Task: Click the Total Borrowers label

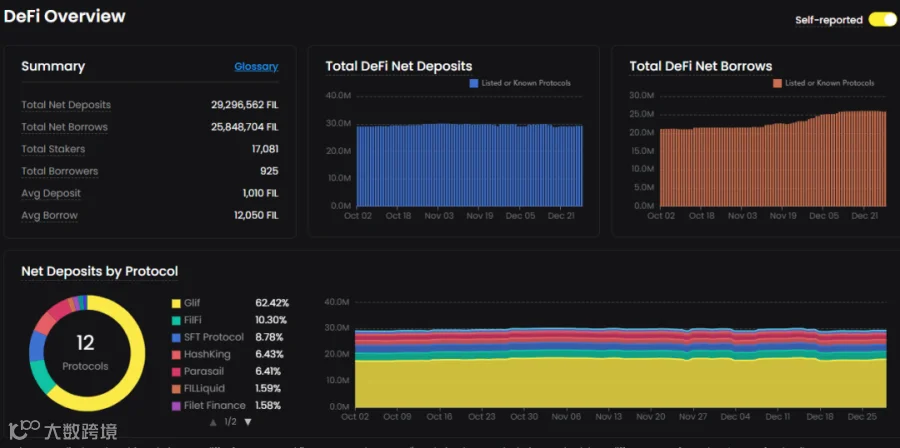Action: (x=60, y=171)
